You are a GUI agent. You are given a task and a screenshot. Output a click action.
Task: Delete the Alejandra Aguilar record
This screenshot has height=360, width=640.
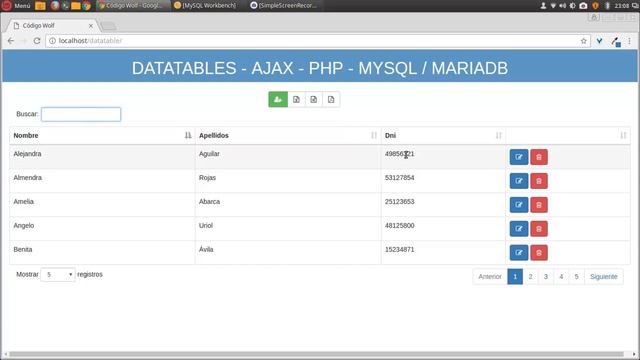[539, 157]
